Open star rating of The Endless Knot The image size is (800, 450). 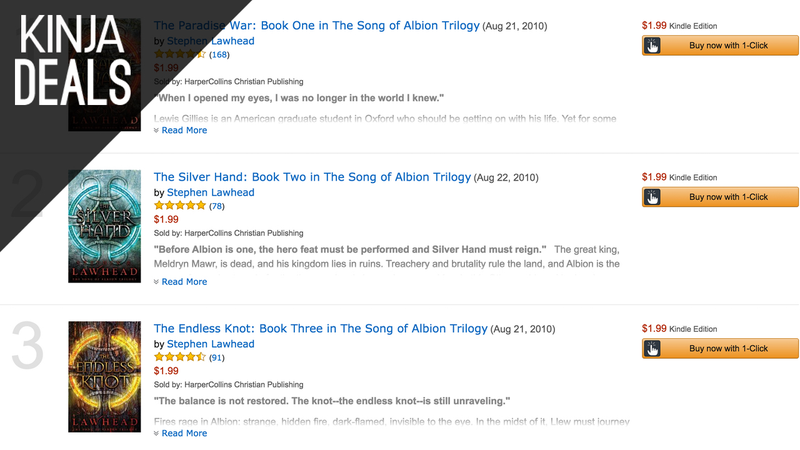click(x=180, y=357)
